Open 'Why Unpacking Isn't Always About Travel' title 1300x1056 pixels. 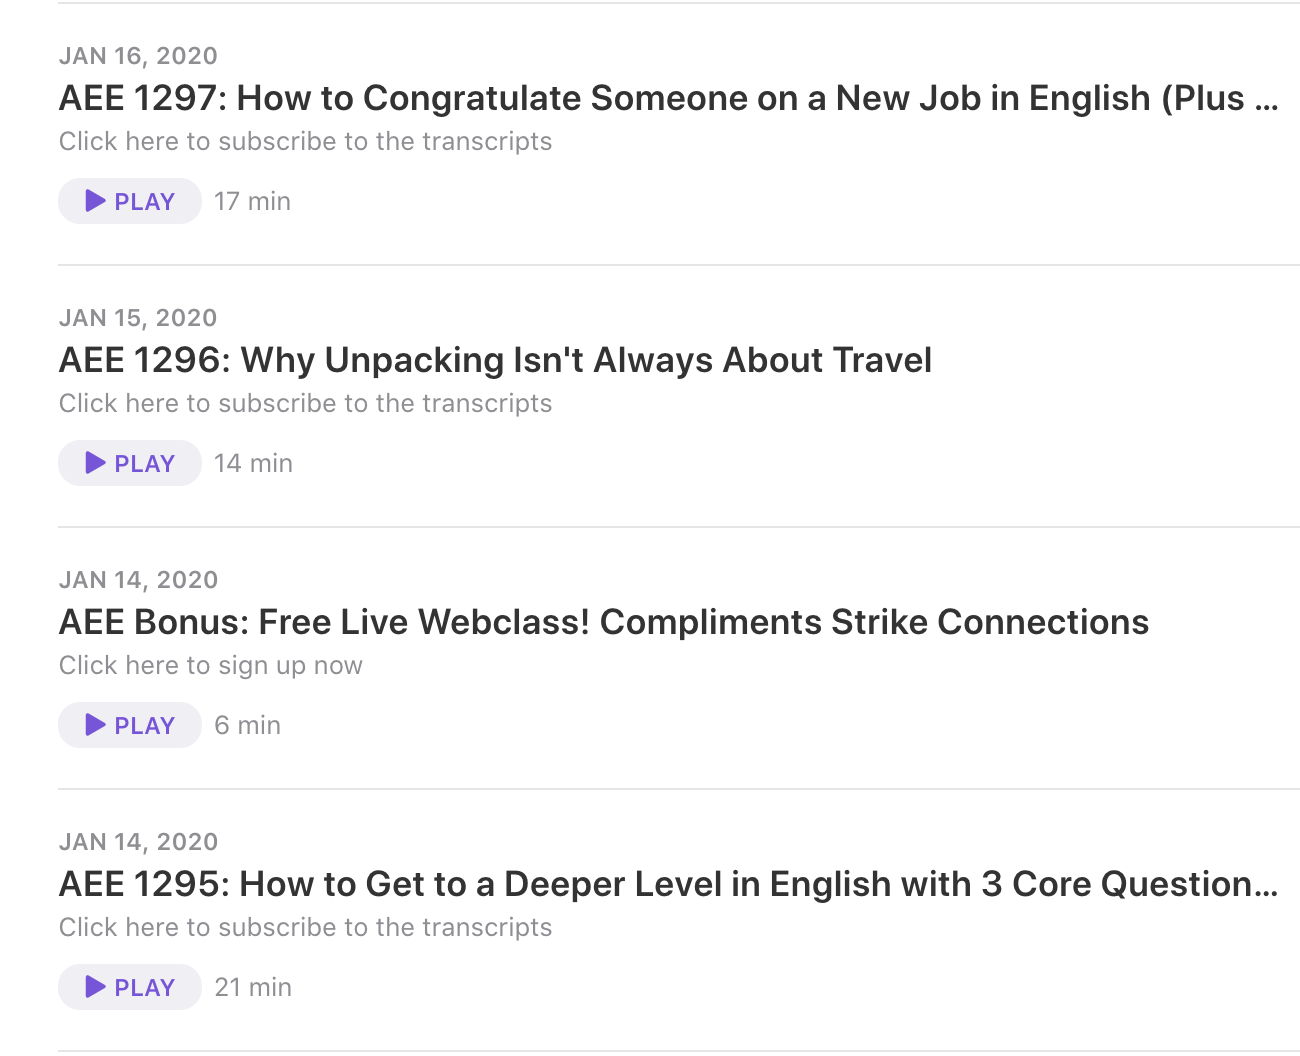click(x=495, y=360)
